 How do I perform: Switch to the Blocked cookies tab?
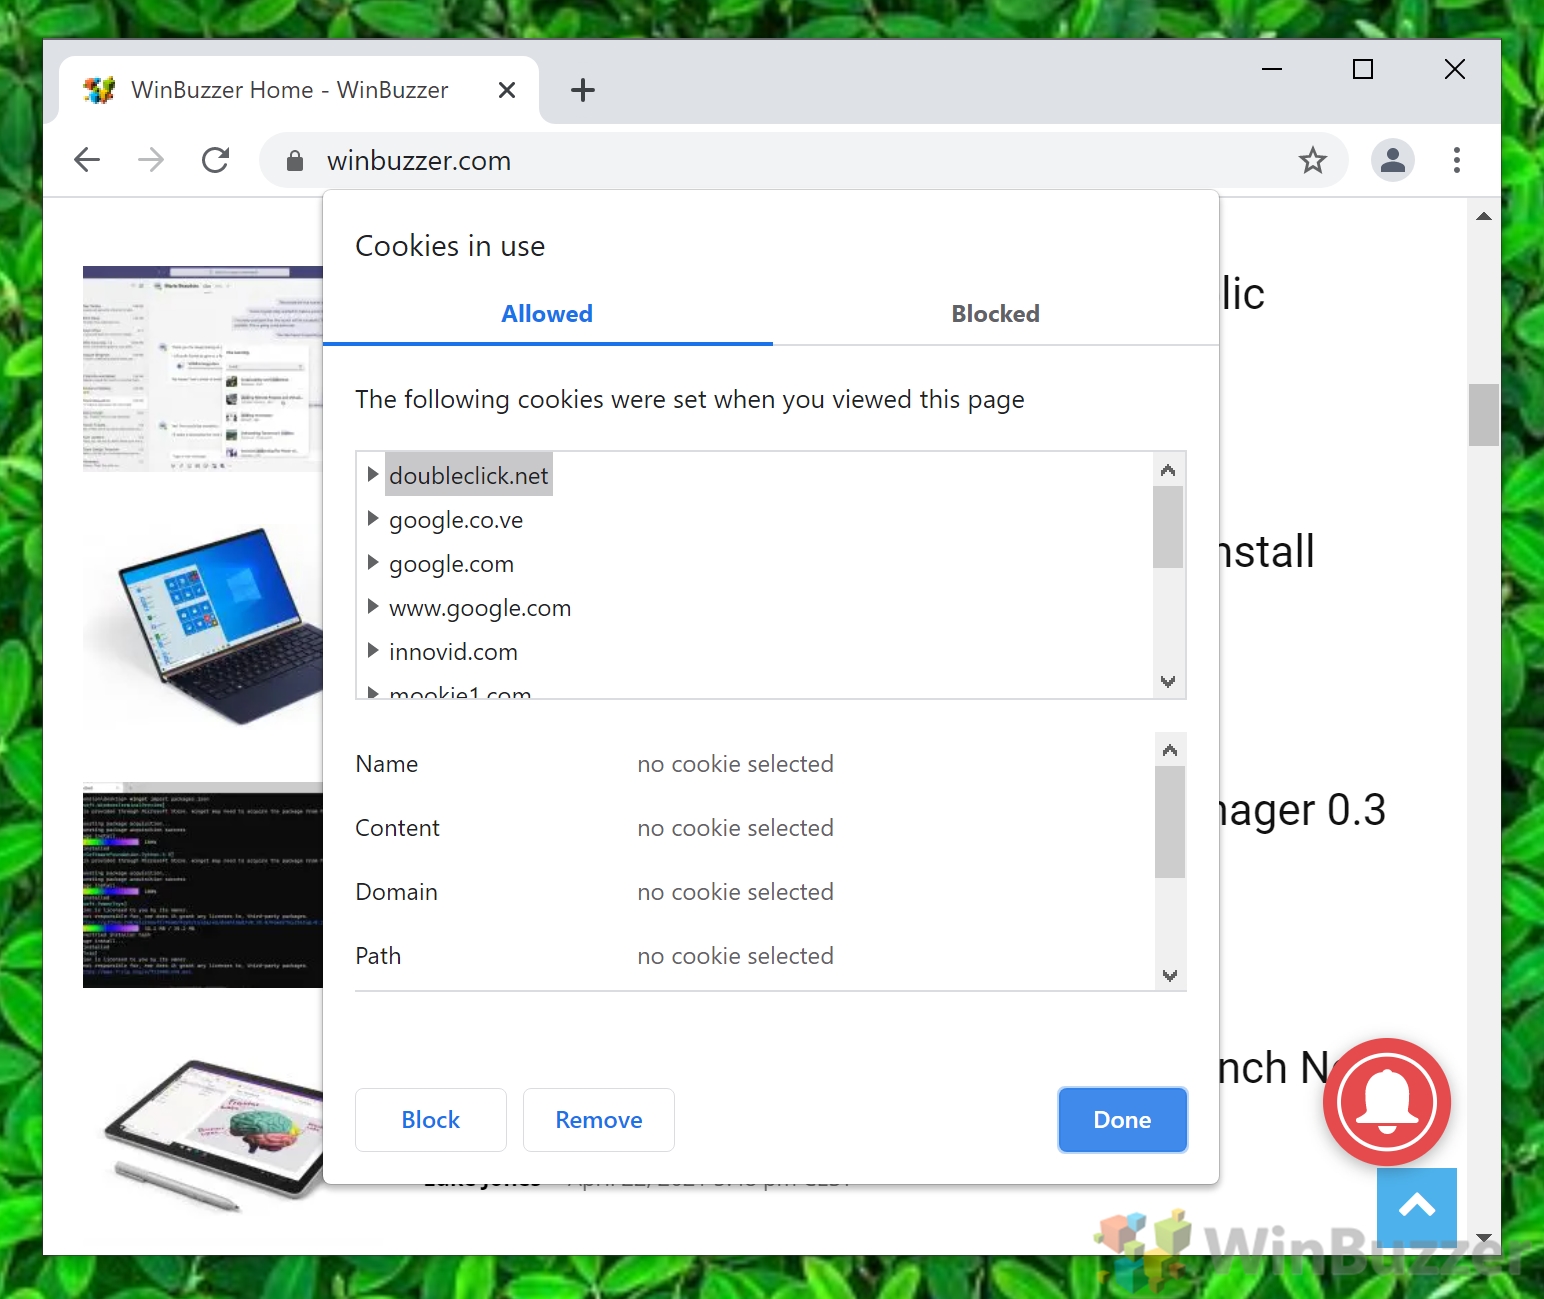coord(995,313)
